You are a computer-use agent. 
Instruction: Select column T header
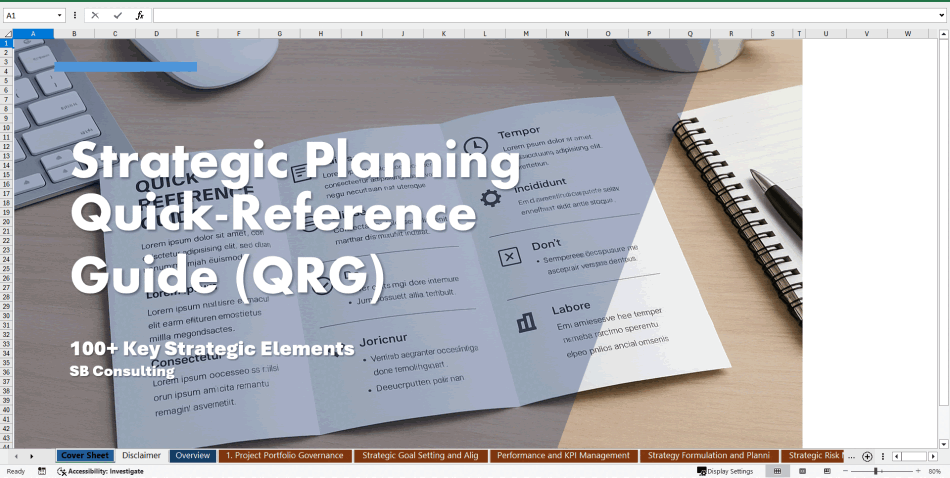pos(799,34)
